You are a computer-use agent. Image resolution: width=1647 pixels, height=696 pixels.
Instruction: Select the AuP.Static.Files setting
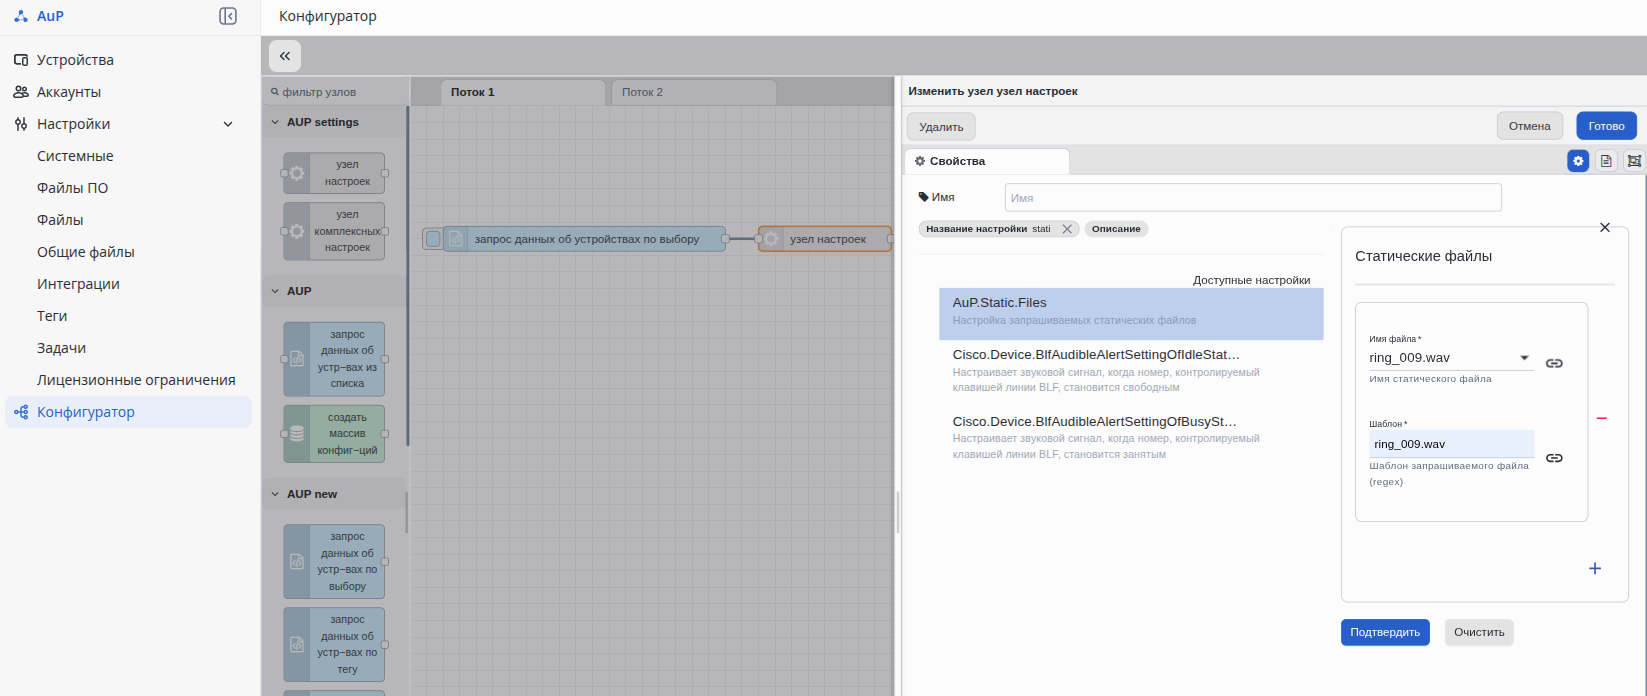click(1131, 314)
